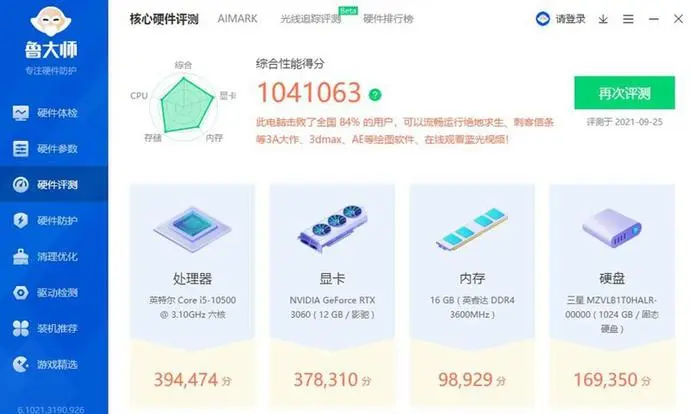Click the 16 GB DDR4 3600MHz description
This screenshot has width=690, height=414.
click(x=472, y=307)
